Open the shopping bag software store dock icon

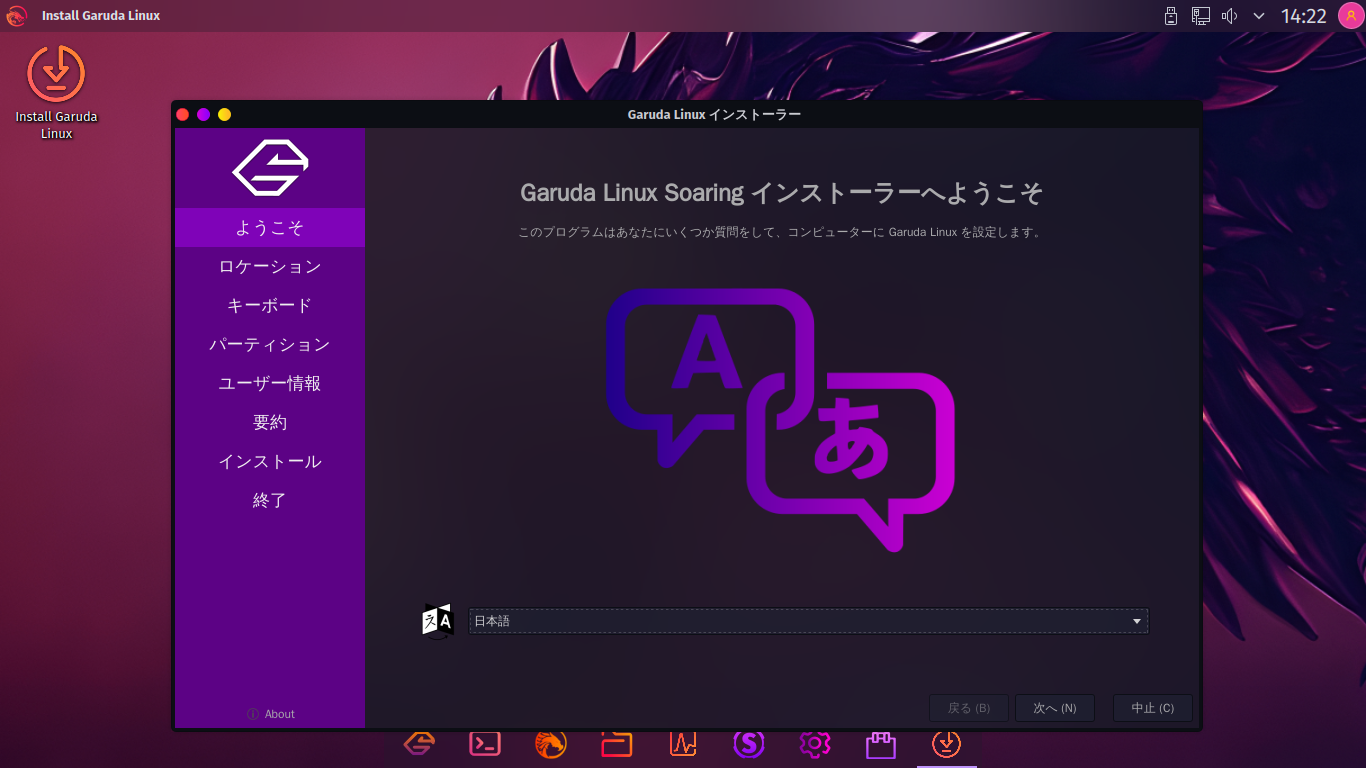pos(881,743)
